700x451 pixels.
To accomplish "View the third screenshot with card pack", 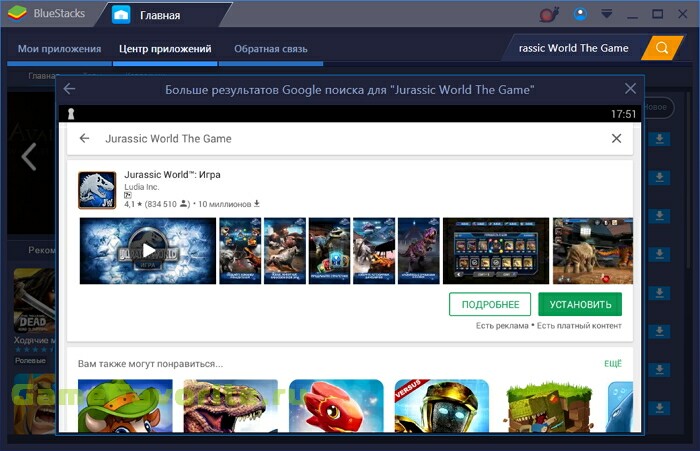I will pos(329,251).
